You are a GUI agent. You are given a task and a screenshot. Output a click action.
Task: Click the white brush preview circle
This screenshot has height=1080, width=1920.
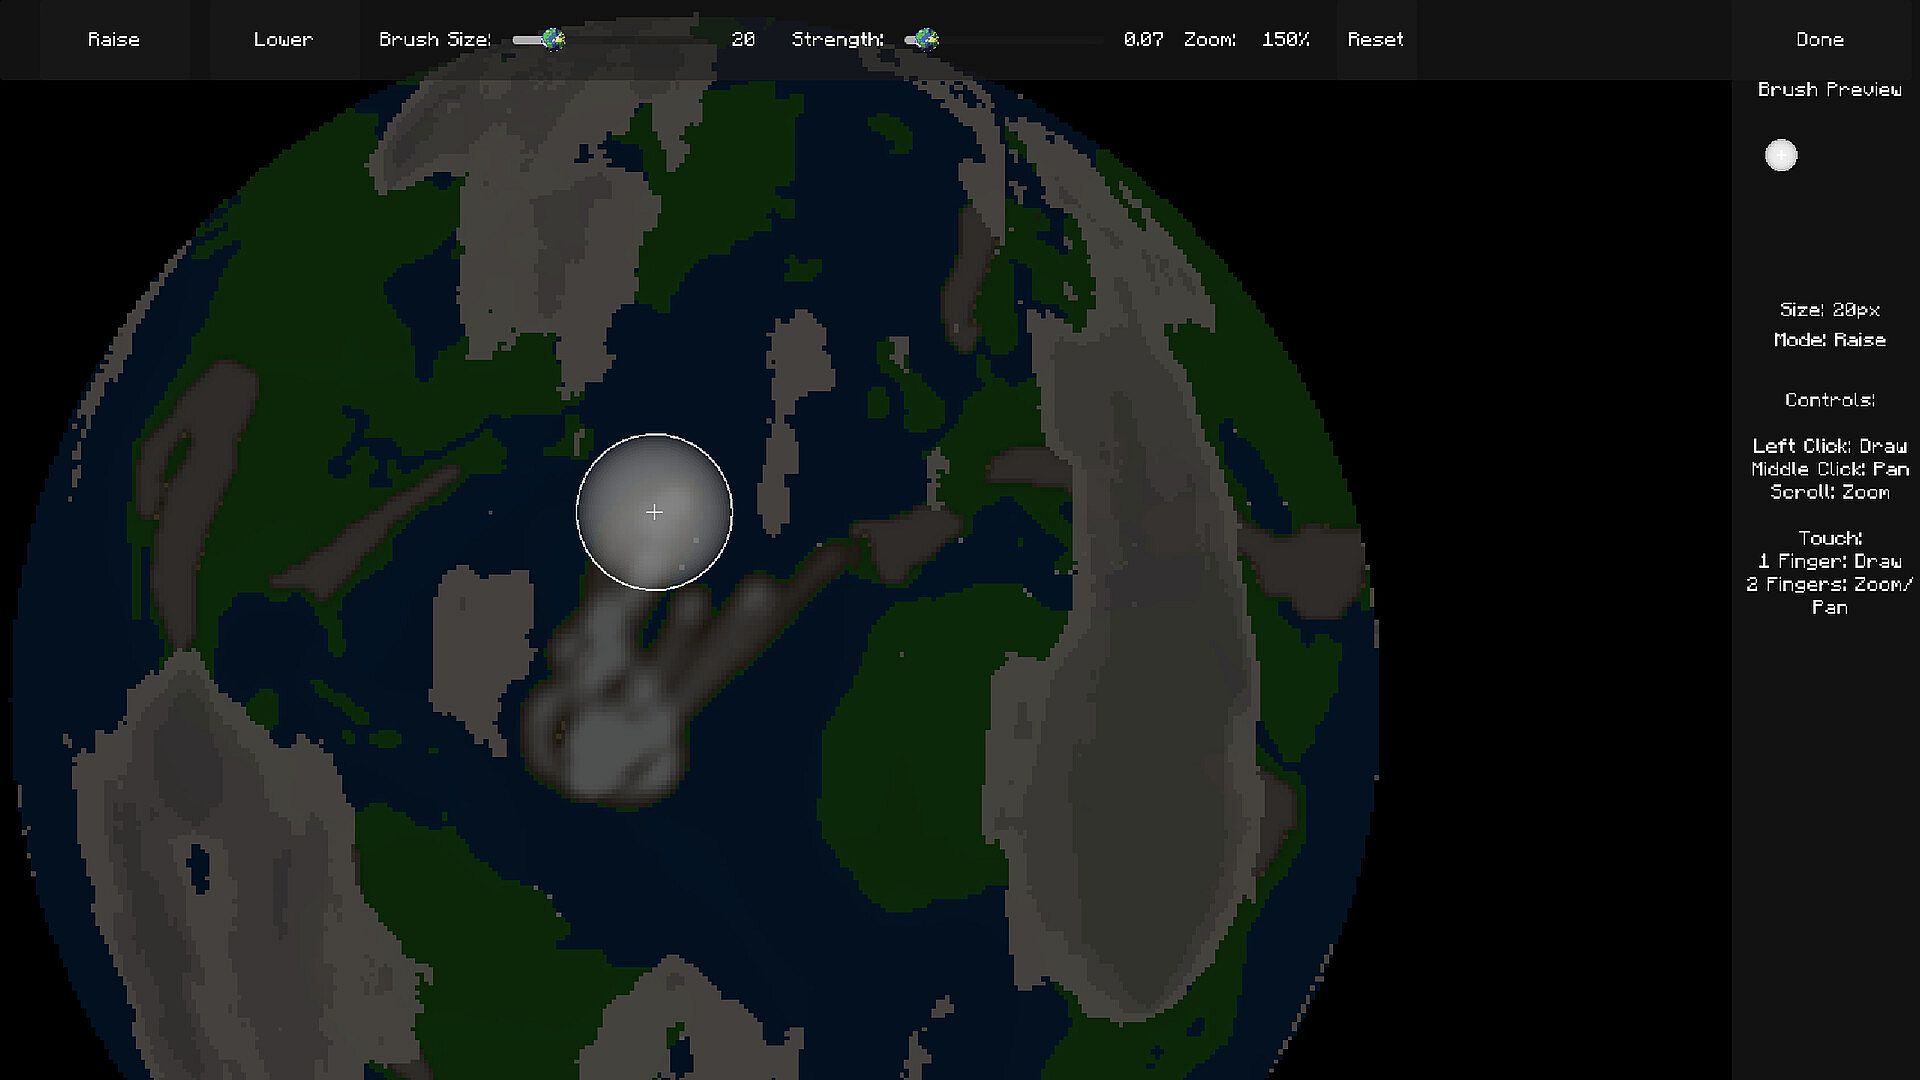tap(1780, 156)
